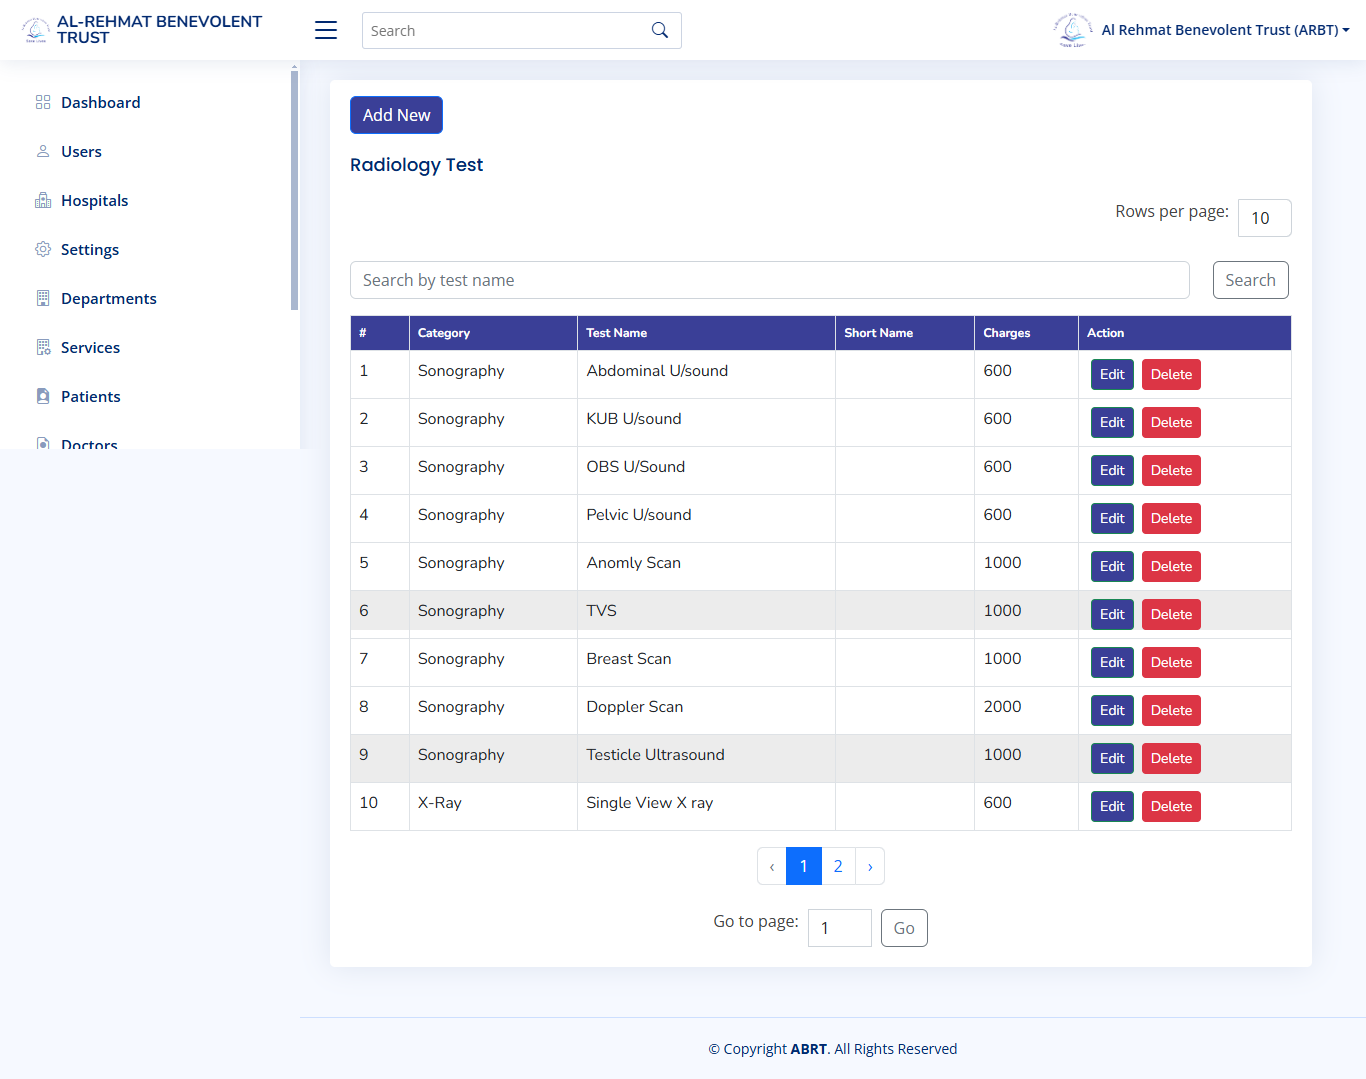Click inside the Search by test name field
Image resolution: width=1366 pixels, height=1079 pixels.
[x=769, y=280]
